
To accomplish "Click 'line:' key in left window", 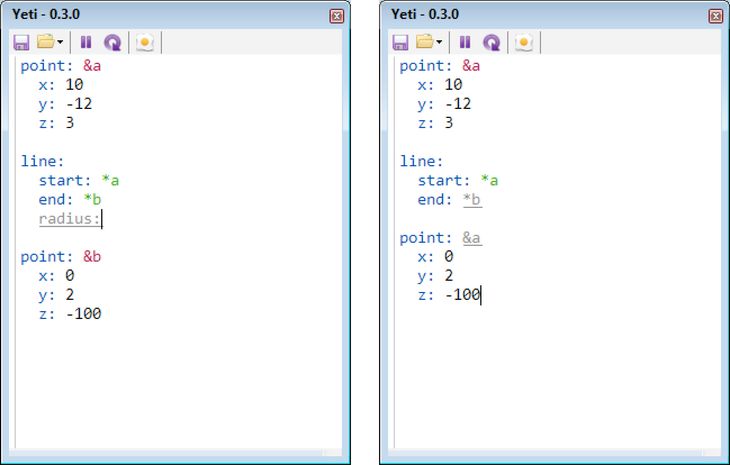I will 42,161.
